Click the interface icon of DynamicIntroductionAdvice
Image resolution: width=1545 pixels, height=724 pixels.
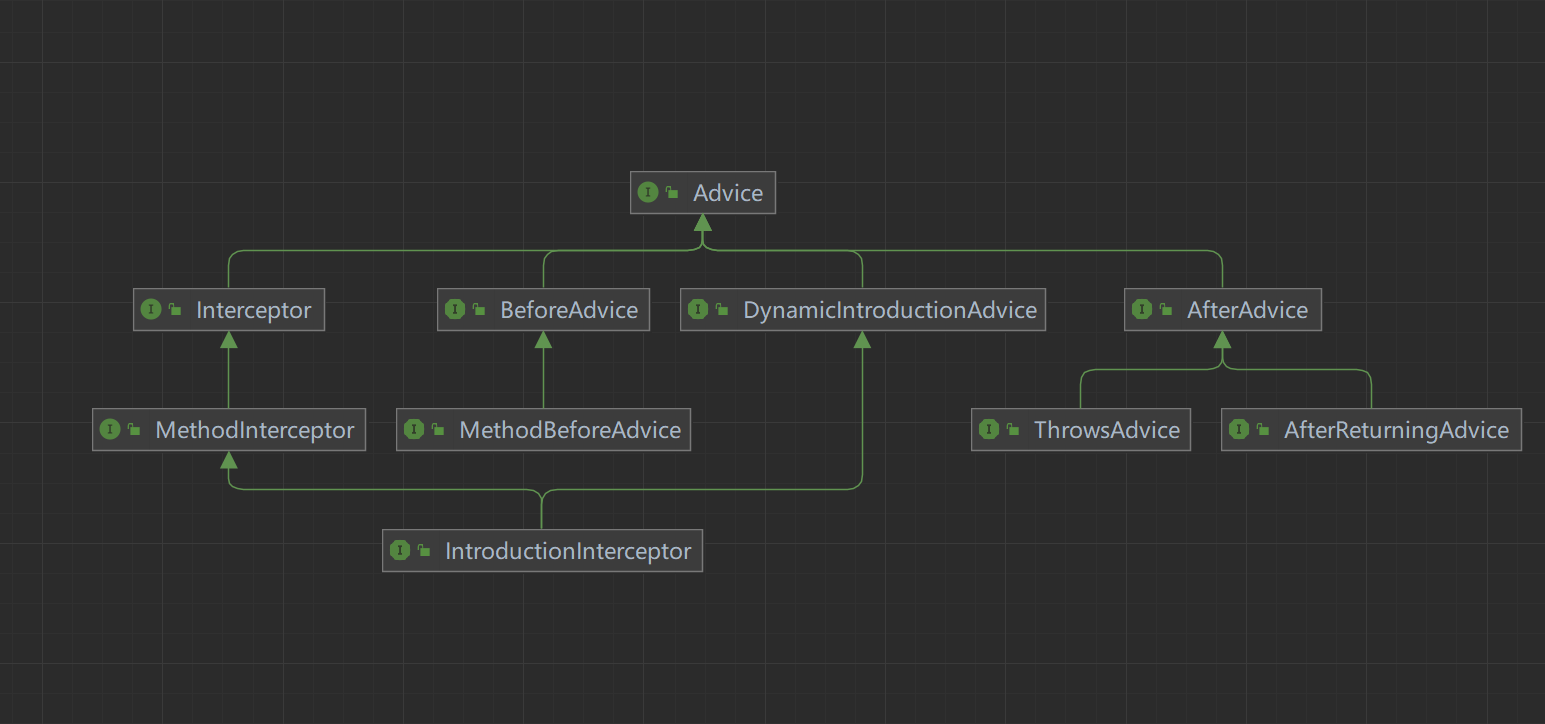[x=698, y=310]
